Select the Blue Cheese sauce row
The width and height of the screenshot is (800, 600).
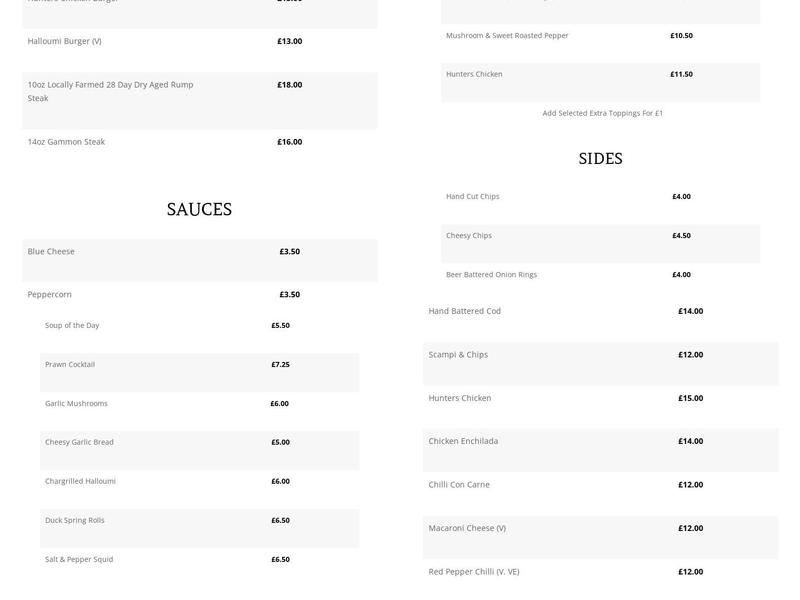point(51,251)
